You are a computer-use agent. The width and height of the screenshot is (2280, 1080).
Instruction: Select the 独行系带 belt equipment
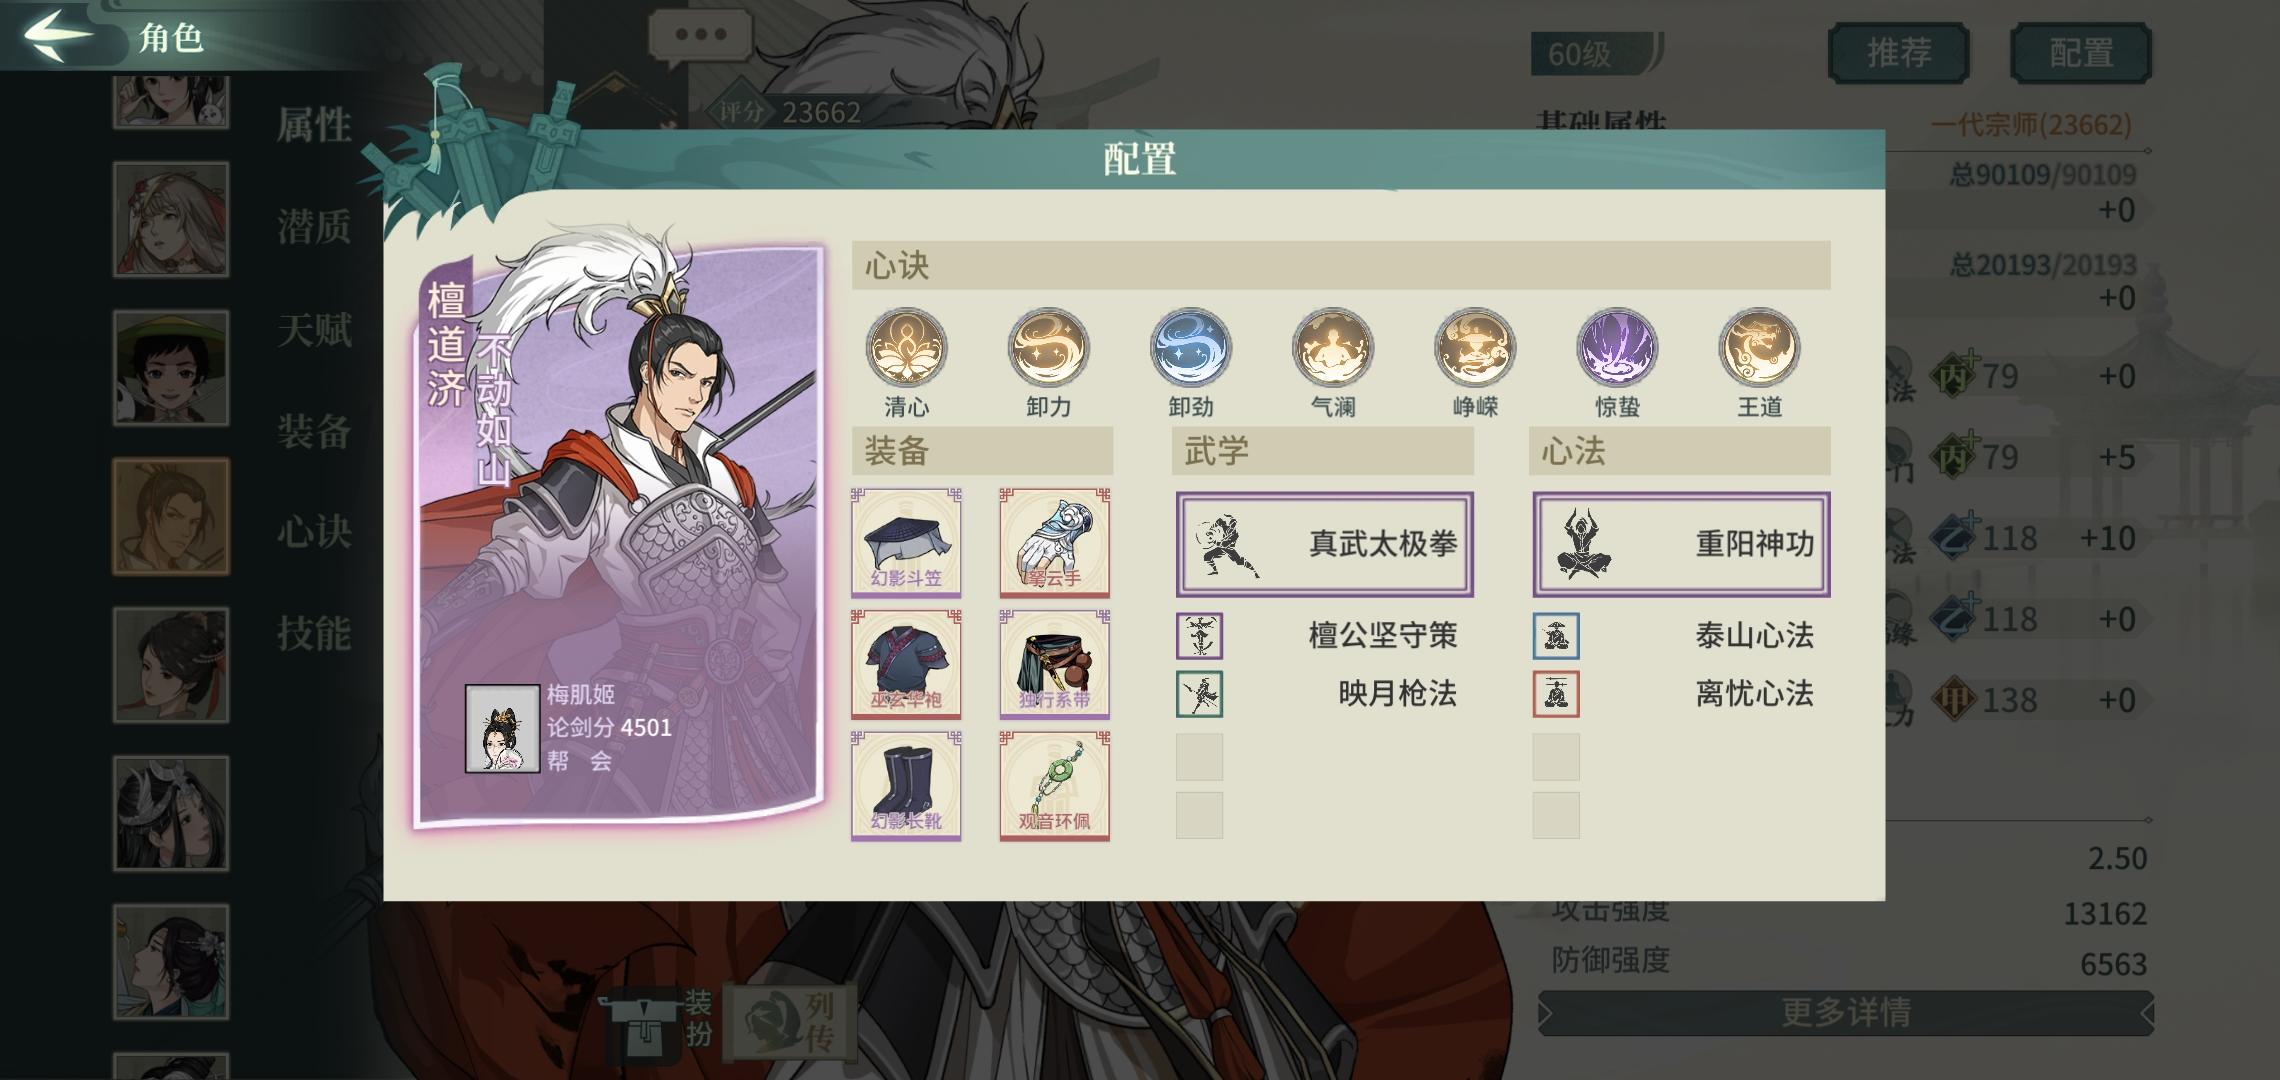click(1055, 664)
